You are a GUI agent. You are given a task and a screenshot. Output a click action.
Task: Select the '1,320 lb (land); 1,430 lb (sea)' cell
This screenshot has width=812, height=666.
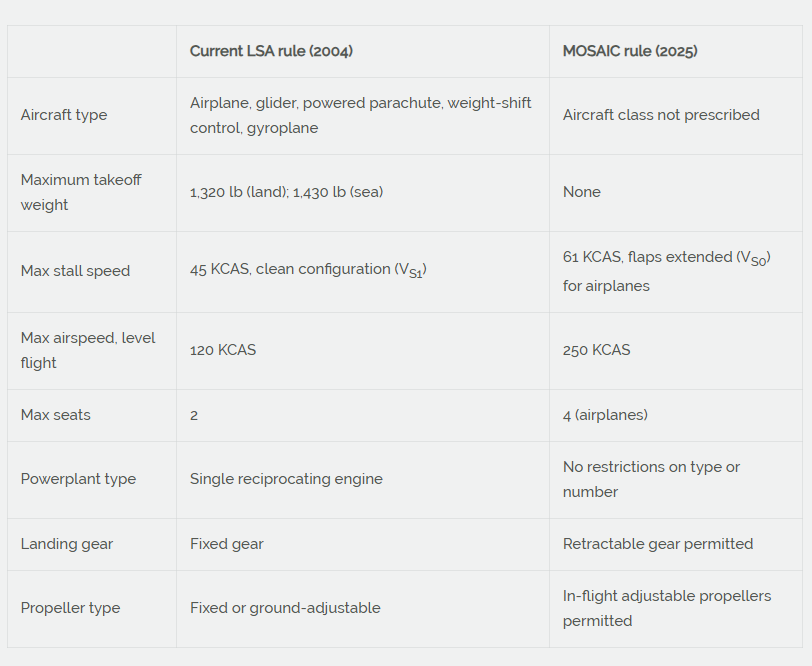286,192
